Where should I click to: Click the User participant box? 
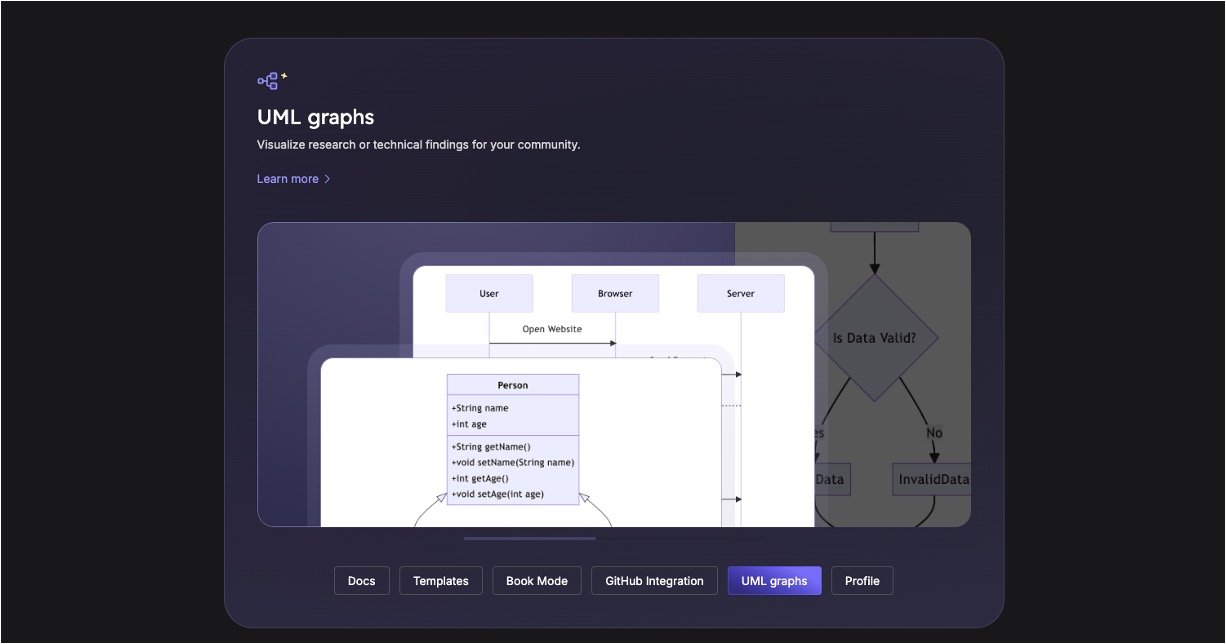tap(489, 294)
